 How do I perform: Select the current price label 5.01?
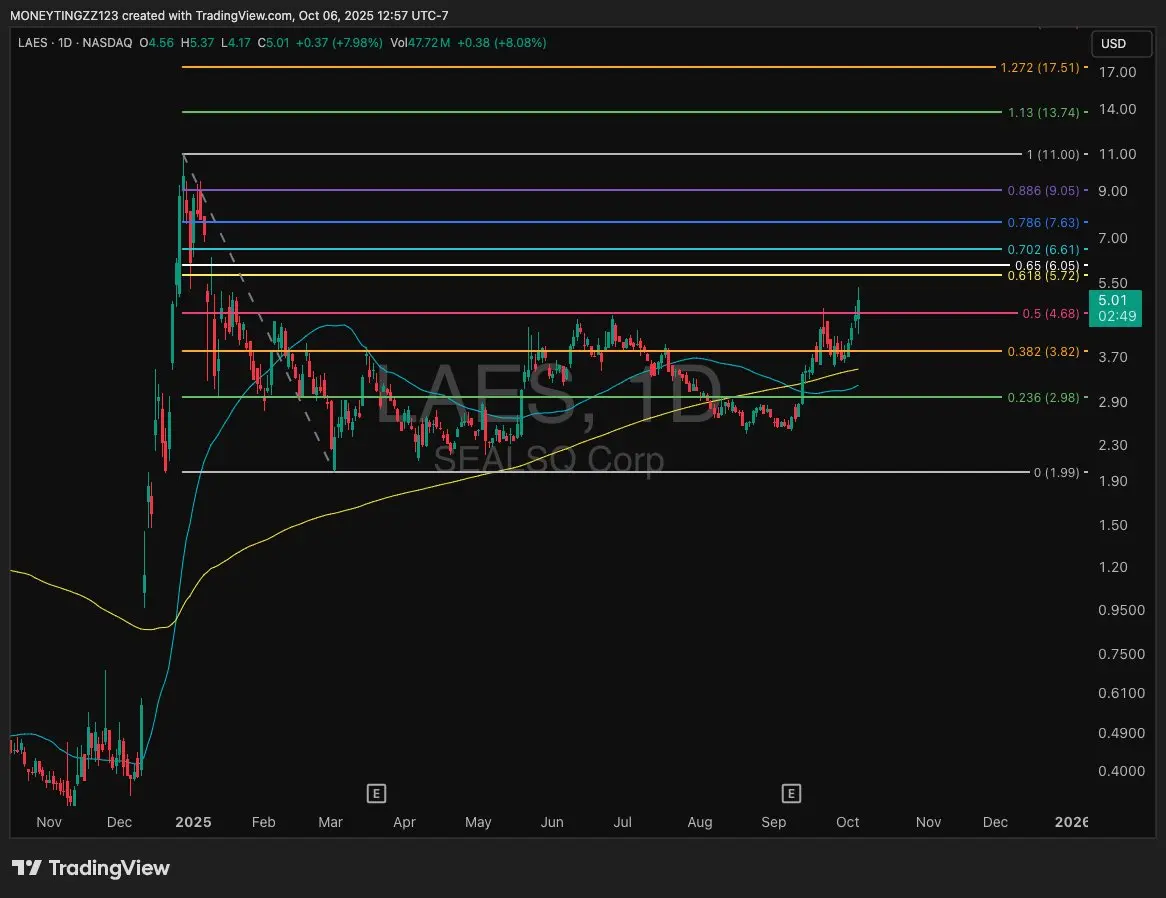coord(1113,300)
